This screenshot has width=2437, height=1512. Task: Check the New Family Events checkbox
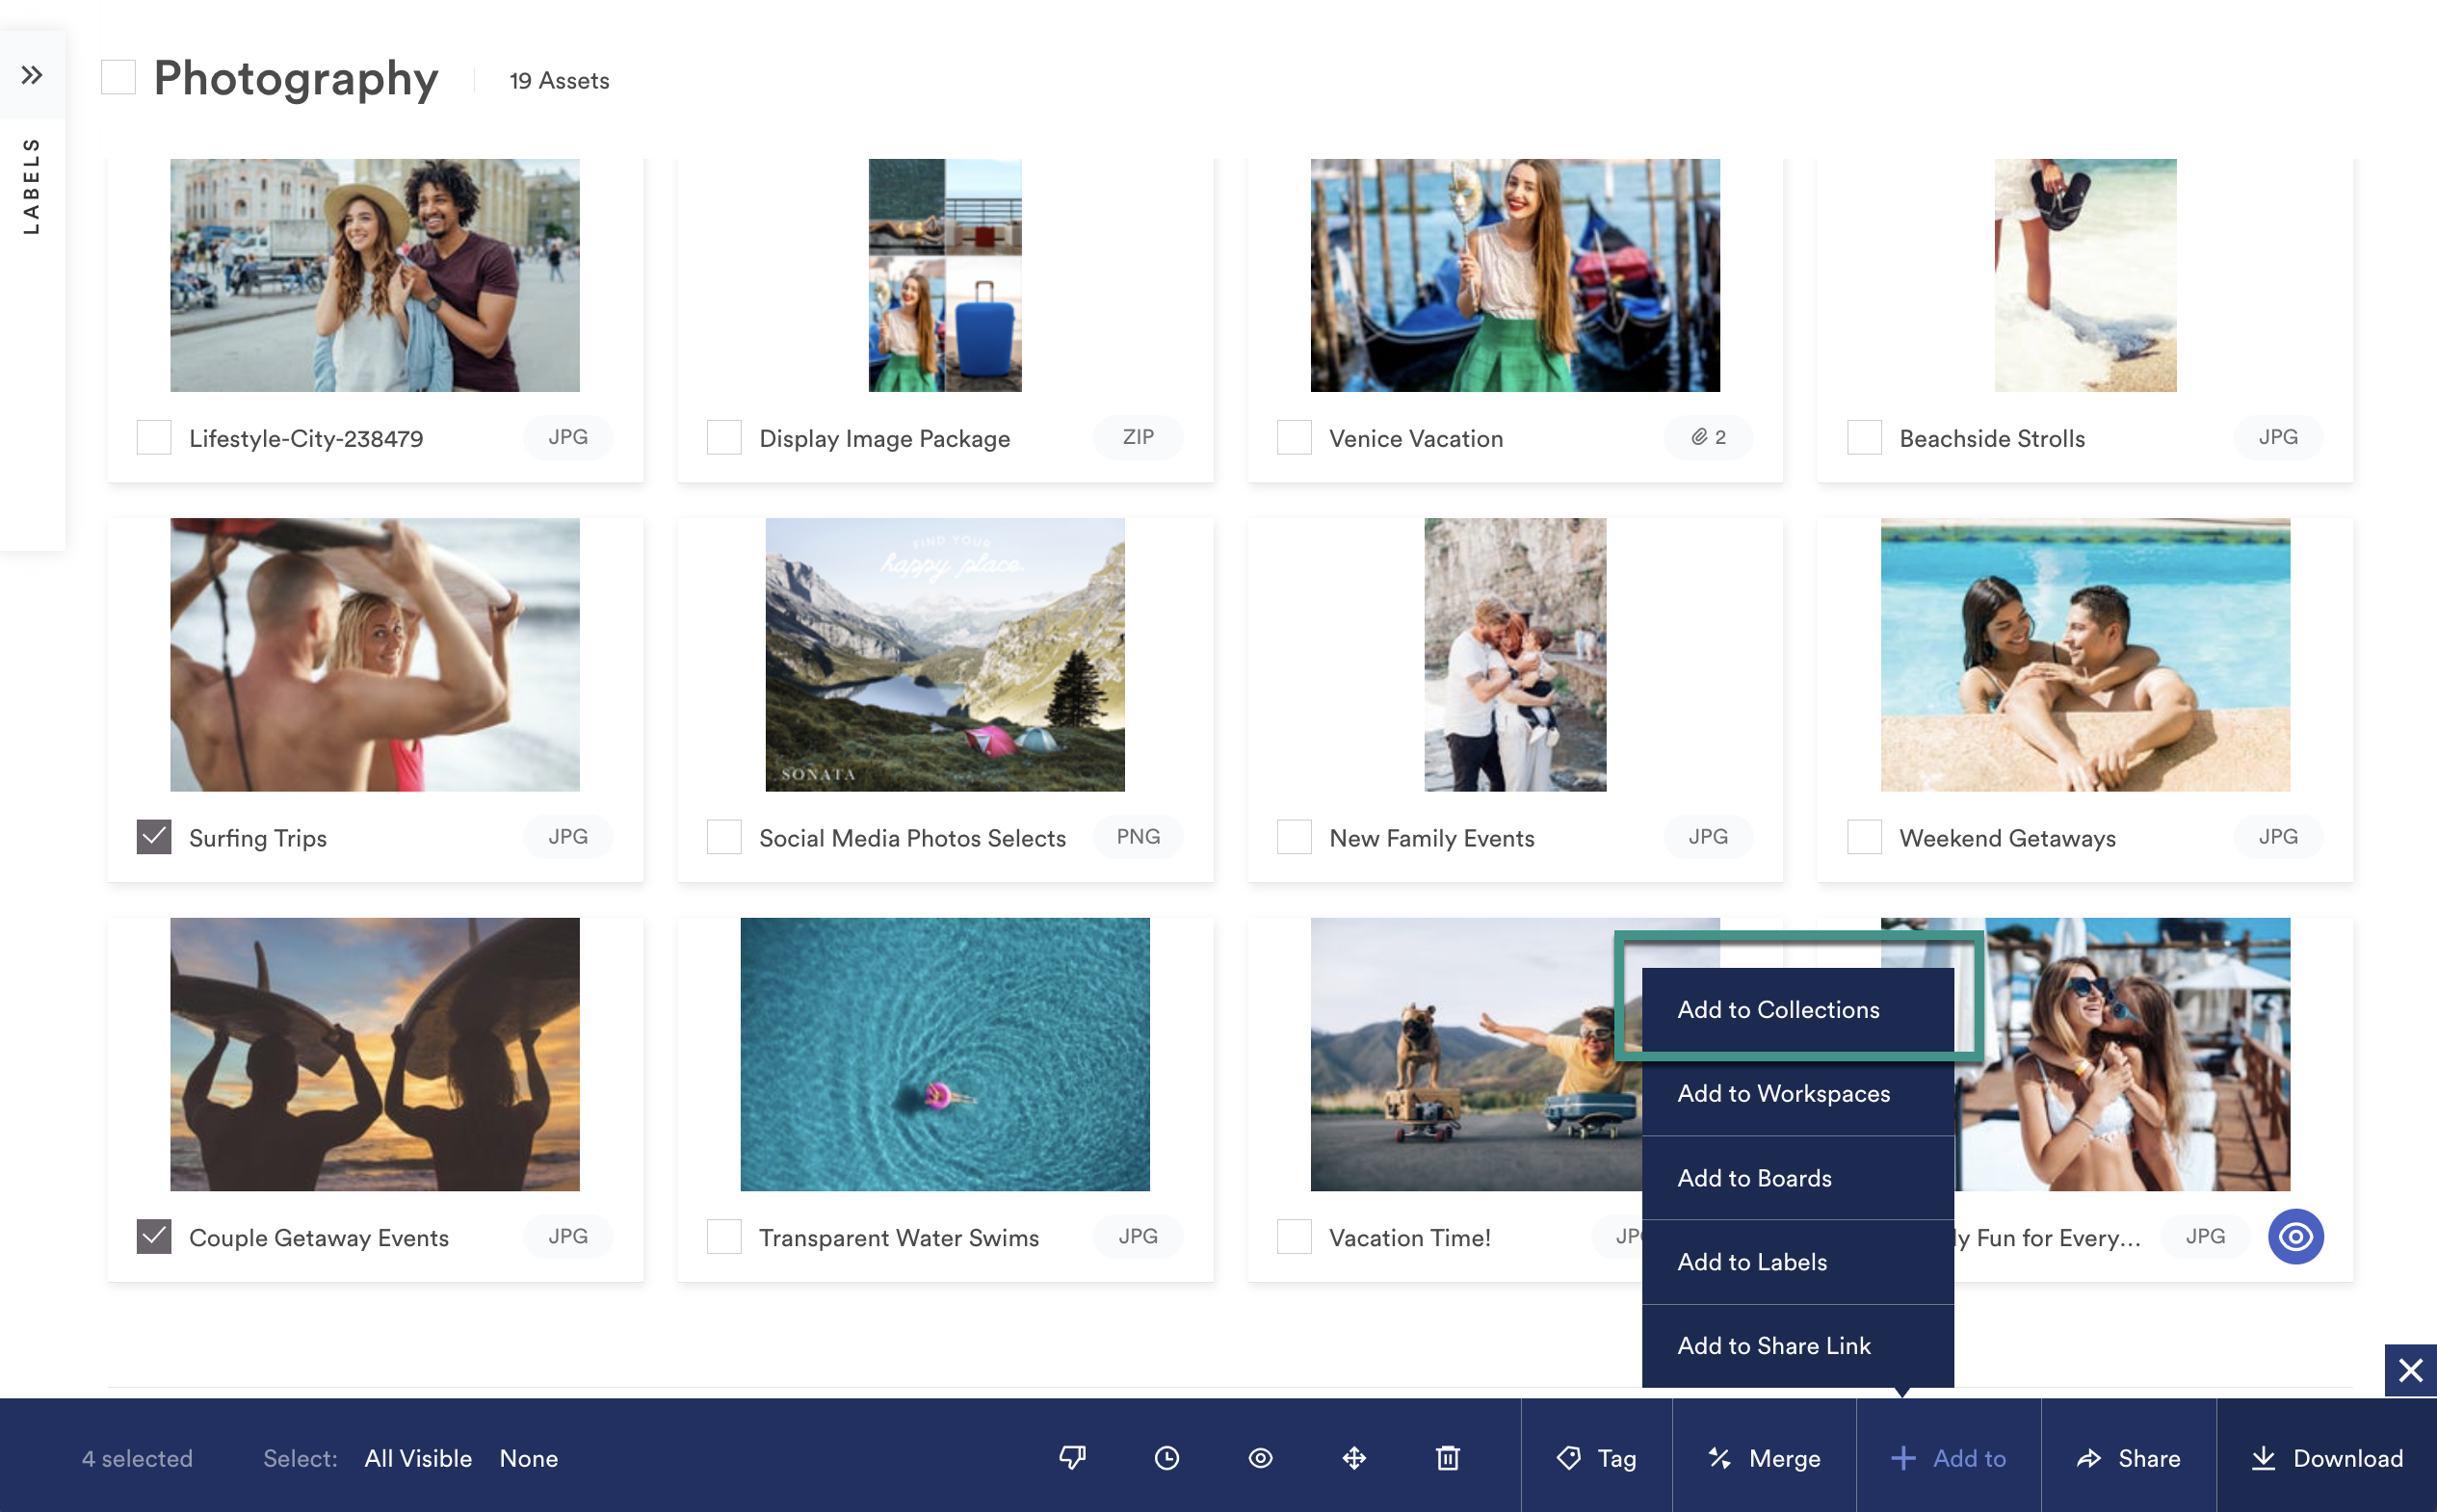click(1294, 837)
